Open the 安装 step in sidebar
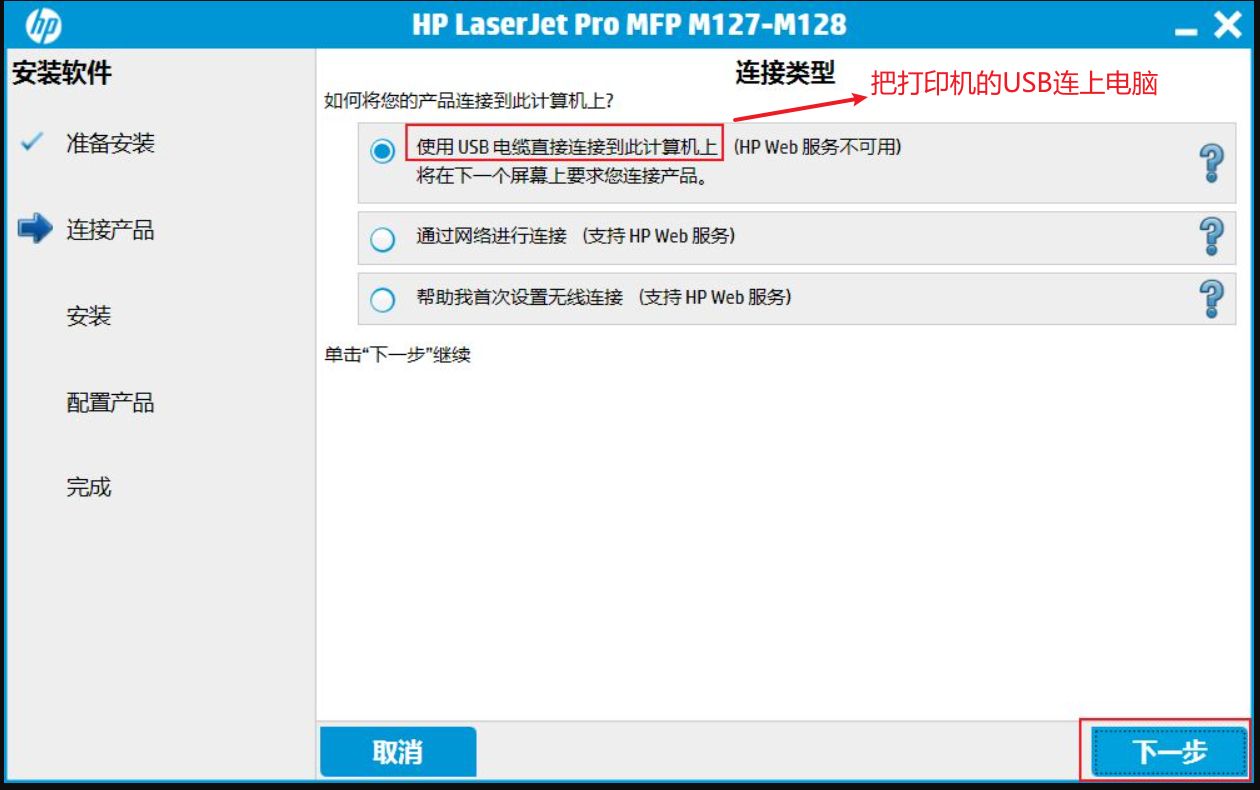The width and height of the screenshot is (1260, 790). pos(88,316)
